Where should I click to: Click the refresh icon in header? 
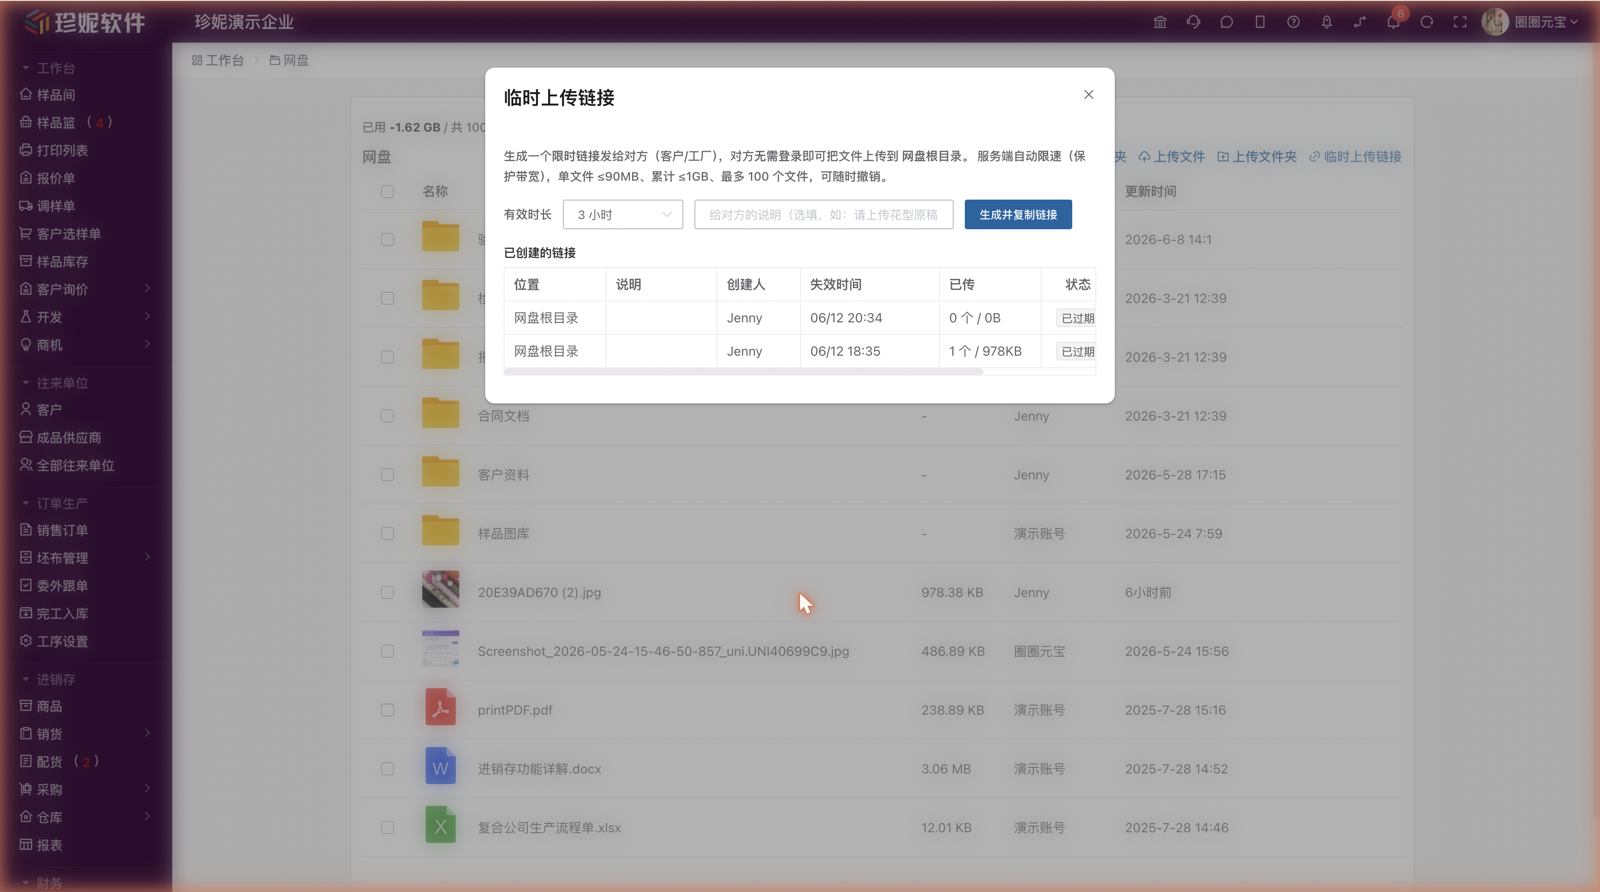click(x=1427, y=22)
